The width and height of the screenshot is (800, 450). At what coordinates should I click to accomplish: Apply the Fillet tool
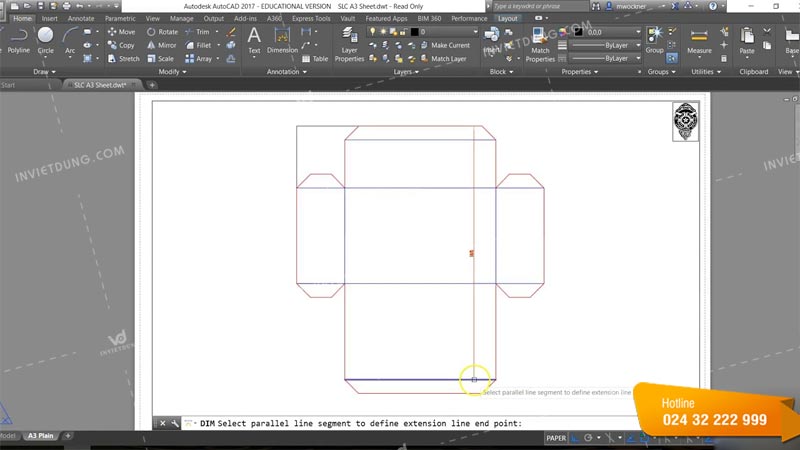198,45
